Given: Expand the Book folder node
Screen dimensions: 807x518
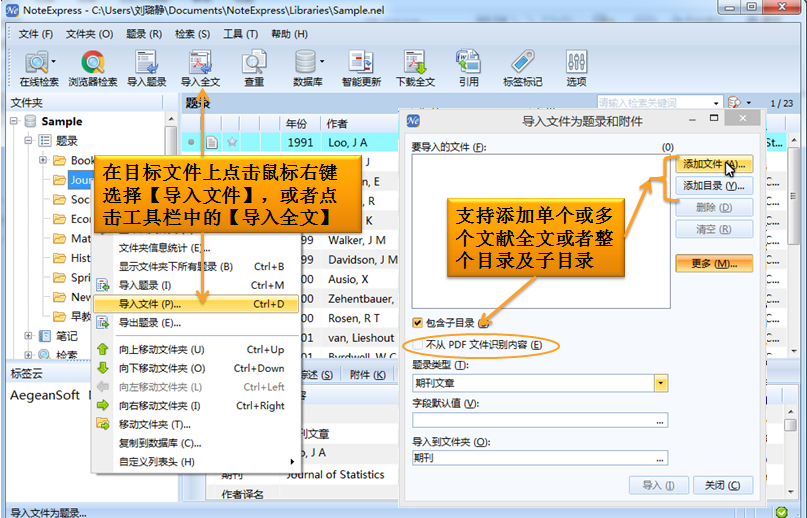Looking at the screenshot, I should point(43,160).
